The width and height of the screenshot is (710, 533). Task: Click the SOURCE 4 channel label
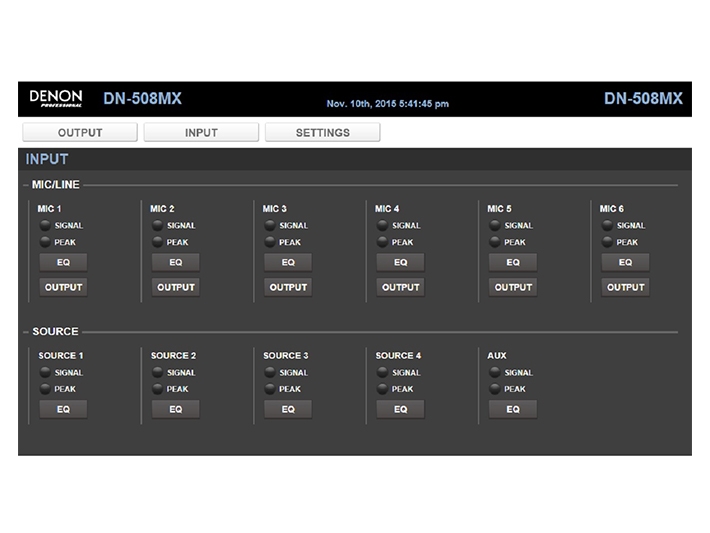[398, 355]
